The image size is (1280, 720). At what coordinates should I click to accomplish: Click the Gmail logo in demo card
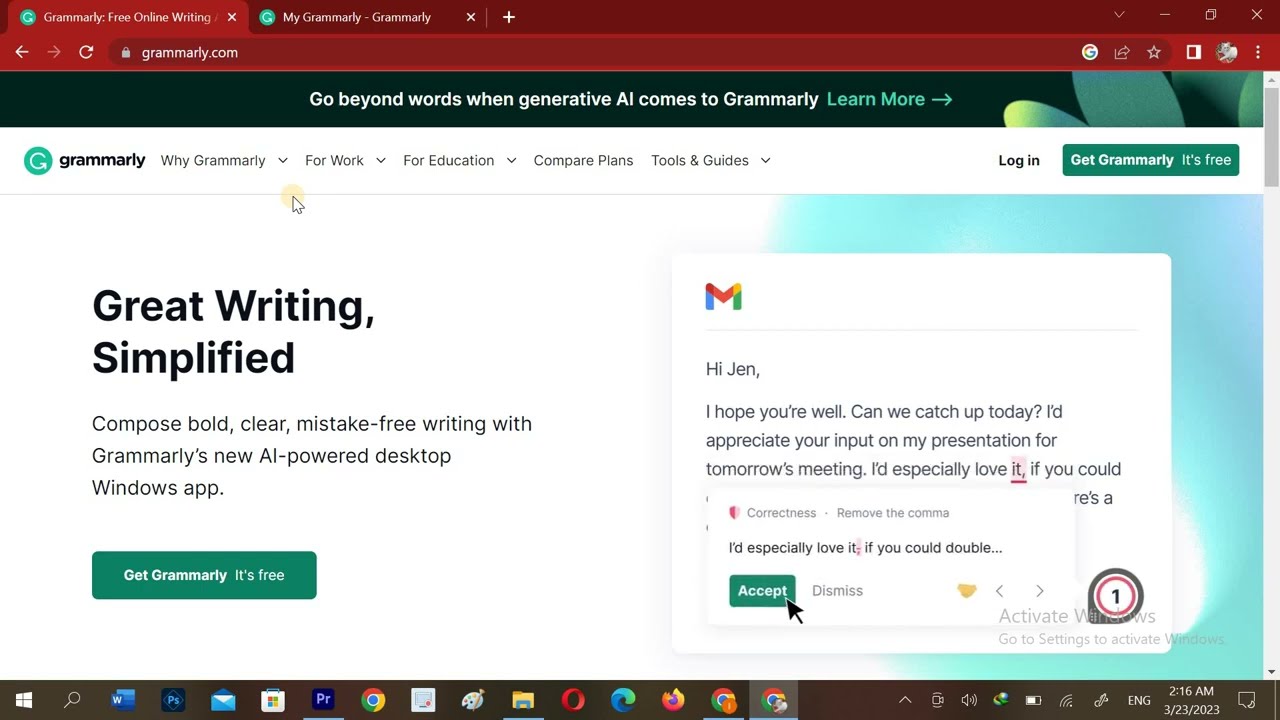click(x=723, y=296)
